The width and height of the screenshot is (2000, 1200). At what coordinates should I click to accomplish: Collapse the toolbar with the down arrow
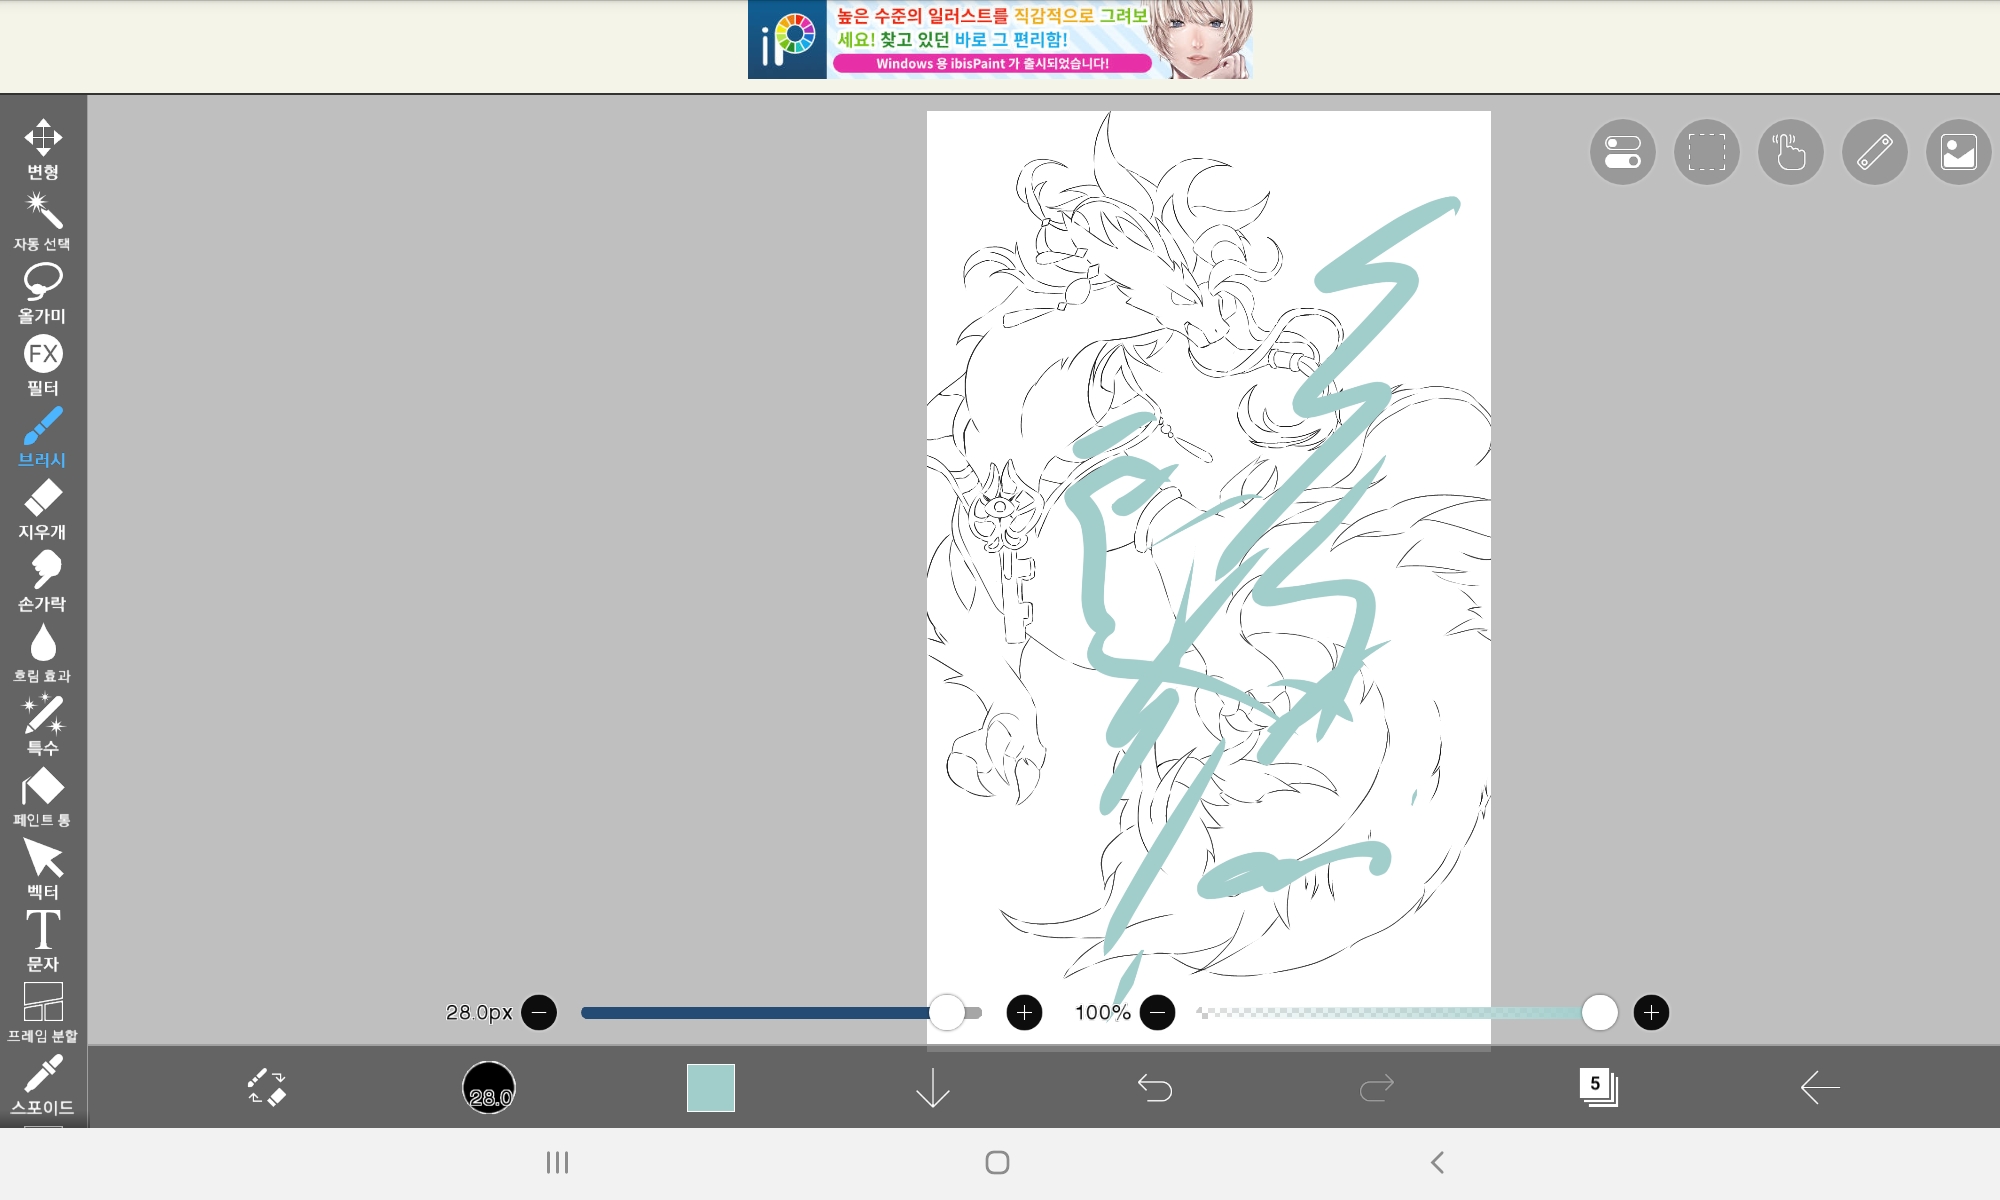point(932,1087)
